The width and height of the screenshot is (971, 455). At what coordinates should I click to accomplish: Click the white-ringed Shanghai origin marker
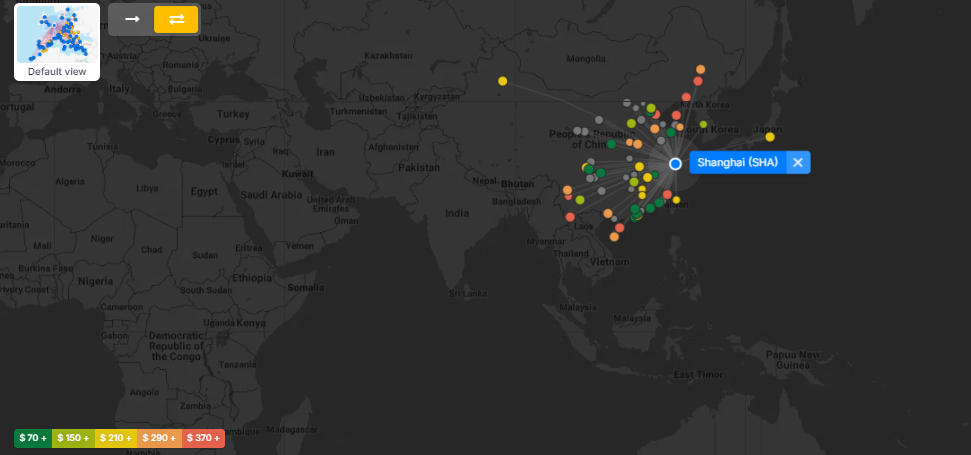[x=675, y=163]
